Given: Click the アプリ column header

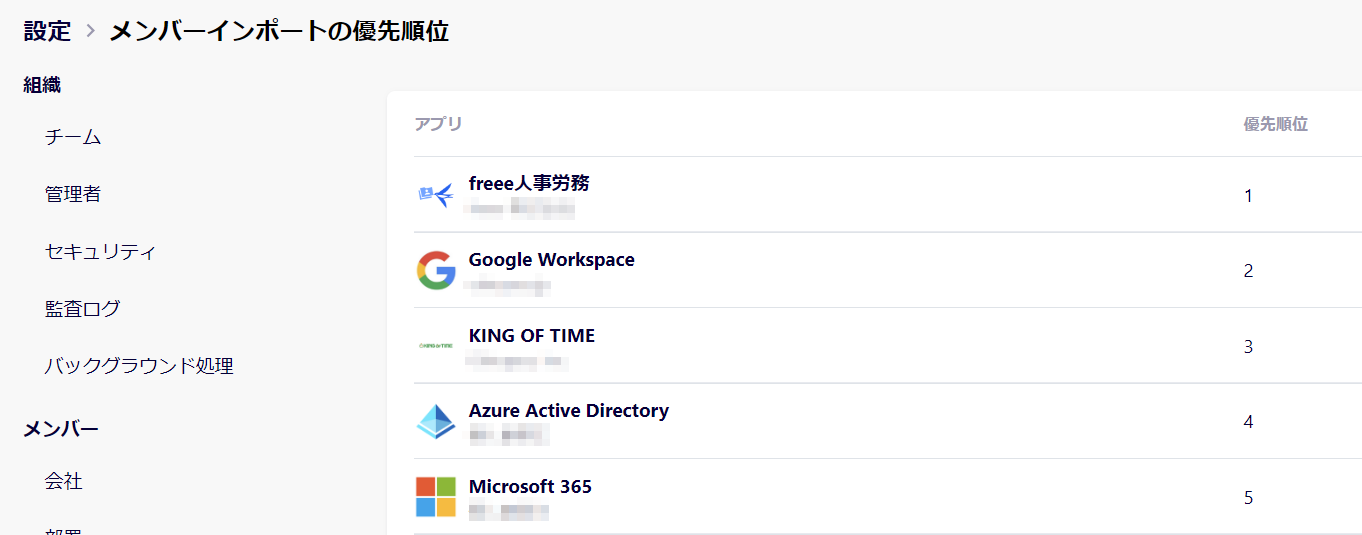Looking at the screenshot, I should pos(438,124).
